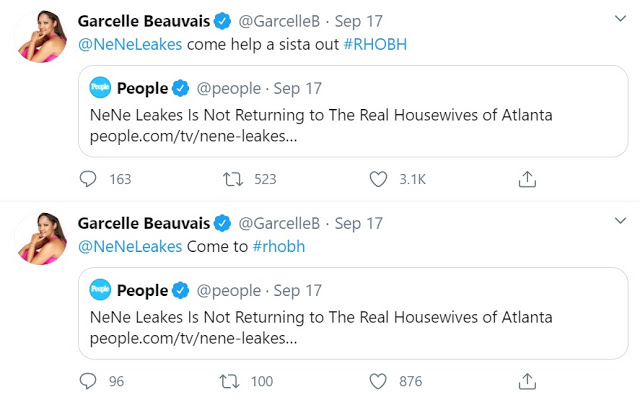Click Garcelle Beauvais name on first tweet
The image size is (640, 400).
144,21
